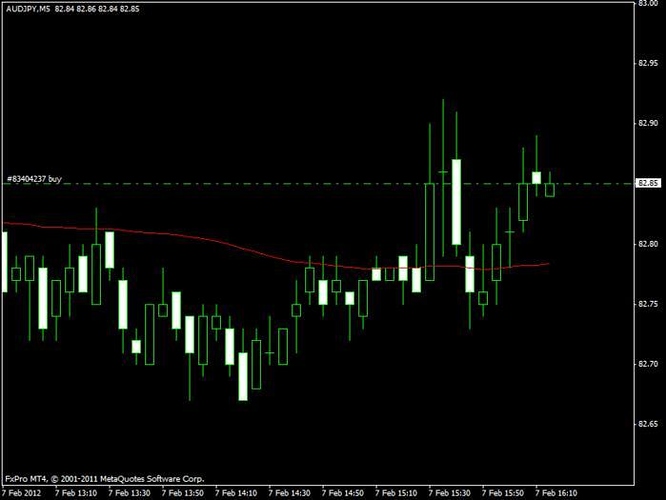
Task: Click the 7 Feb 13:30 time label
Action: point(129,493)
